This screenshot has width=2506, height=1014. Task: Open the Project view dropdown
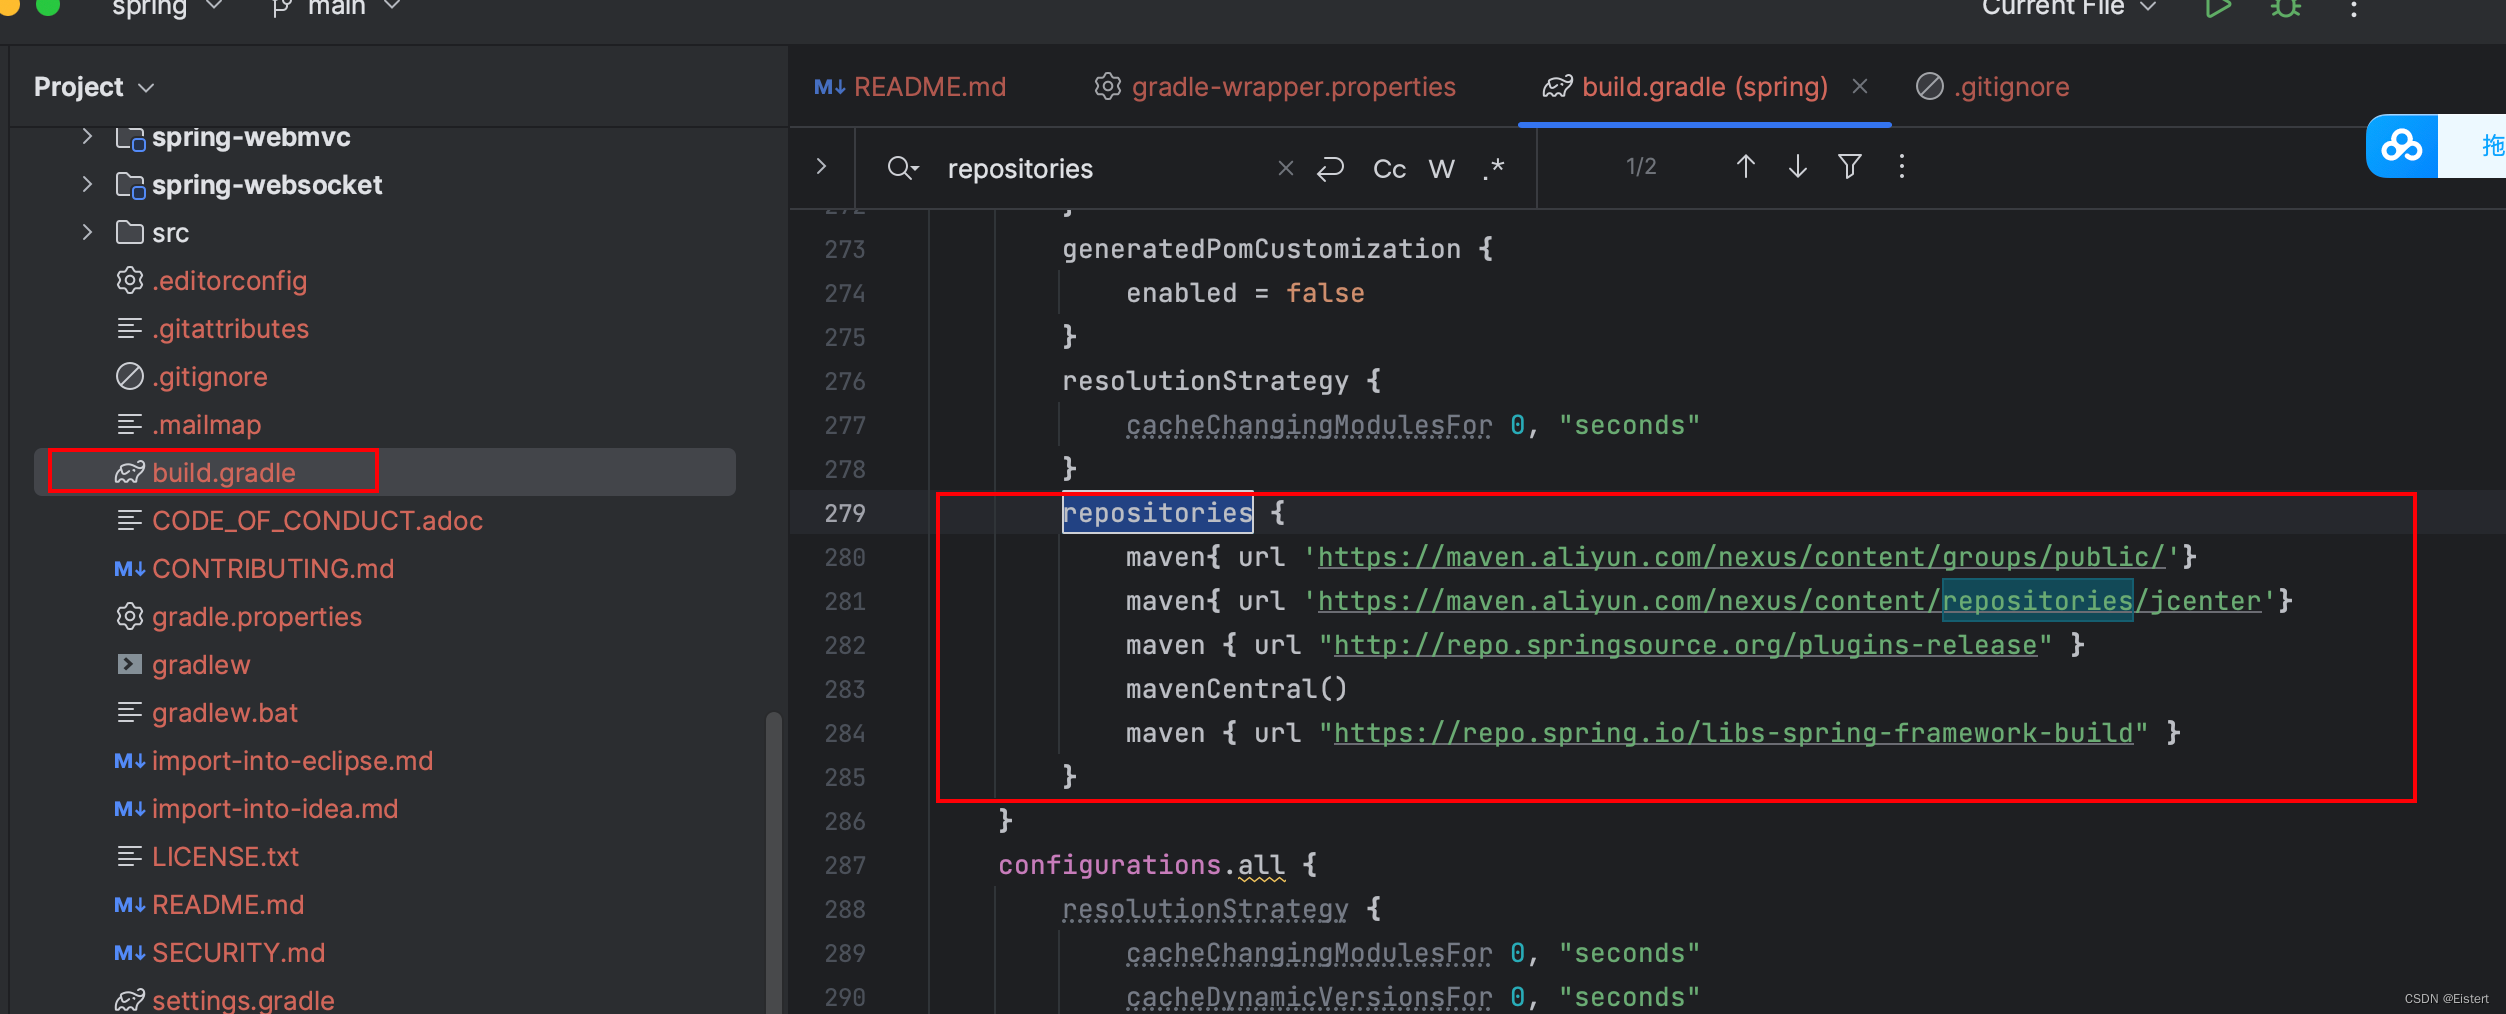pyautogui.click(x=94, y=87)
